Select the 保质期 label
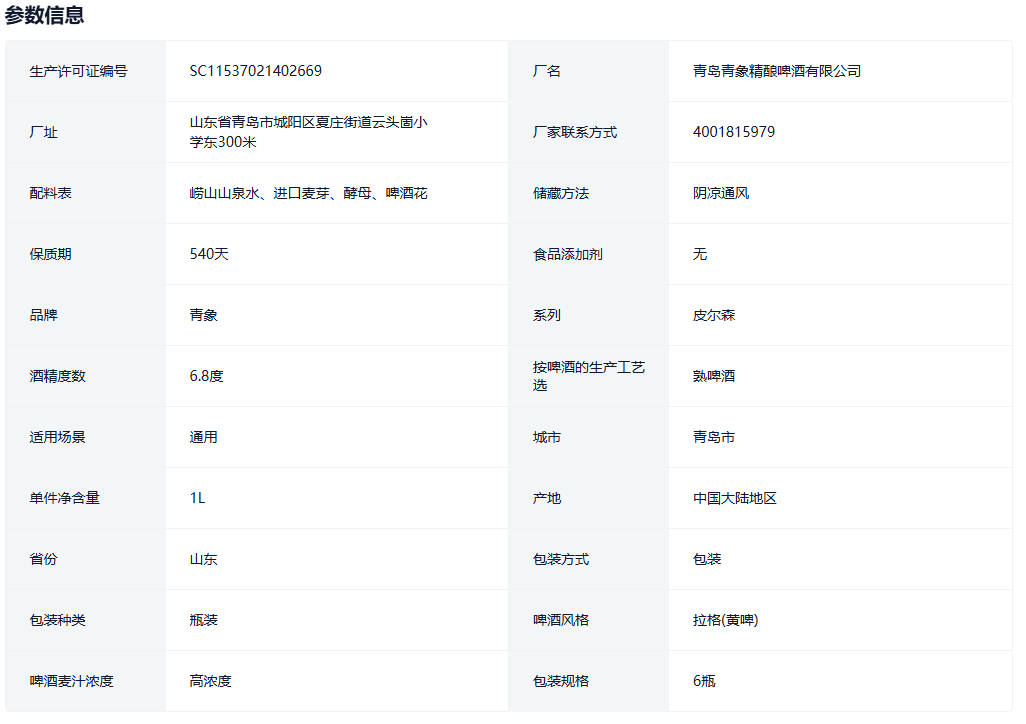The height and width of the screenshot is (724, 1026). [x=50, y=253]
